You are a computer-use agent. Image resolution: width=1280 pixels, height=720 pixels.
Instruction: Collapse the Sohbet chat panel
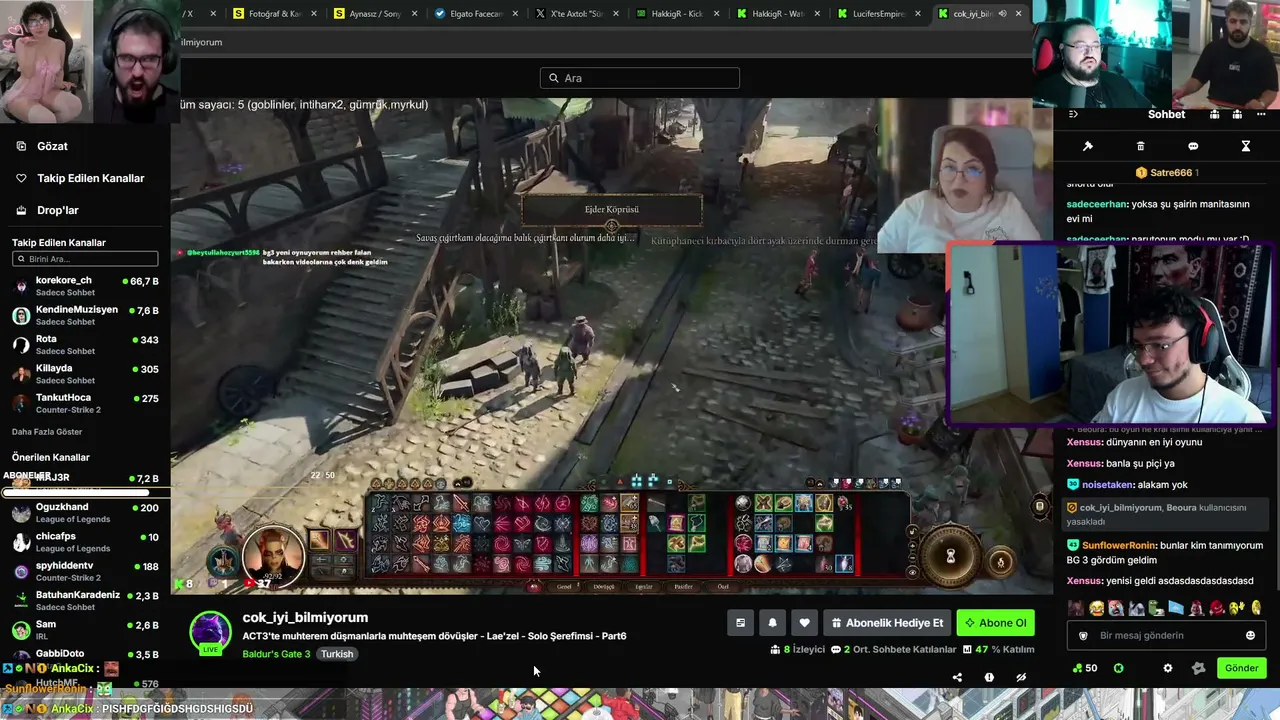[1073, 114]
